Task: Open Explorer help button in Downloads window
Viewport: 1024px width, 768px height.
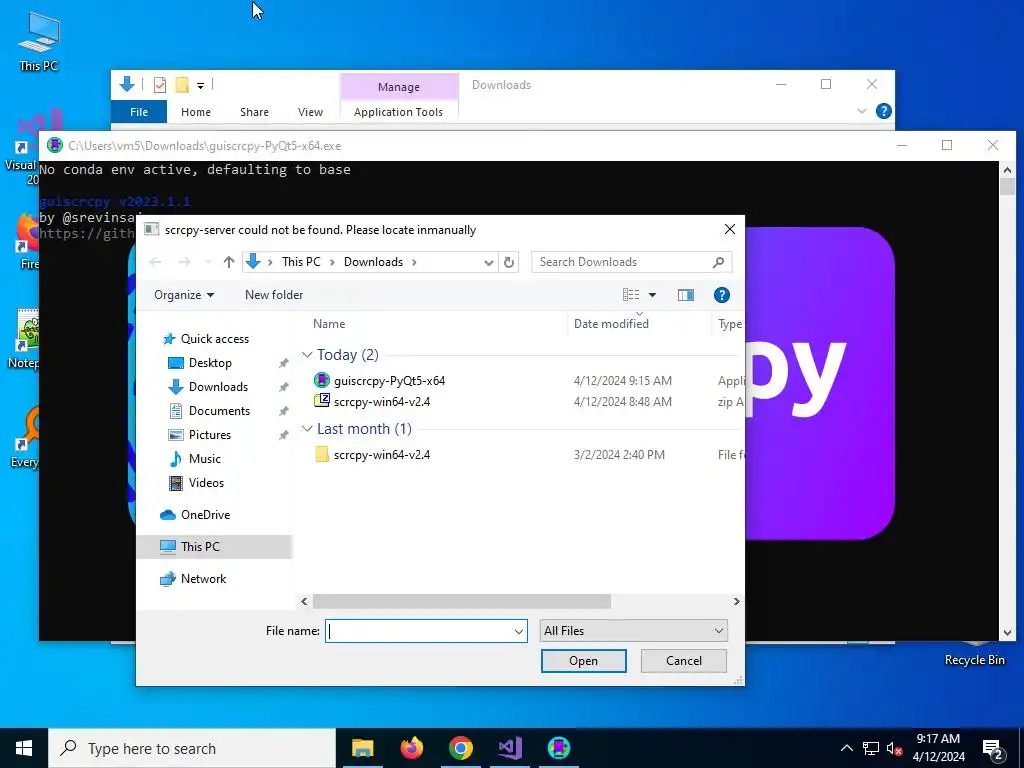Action: 884,111
